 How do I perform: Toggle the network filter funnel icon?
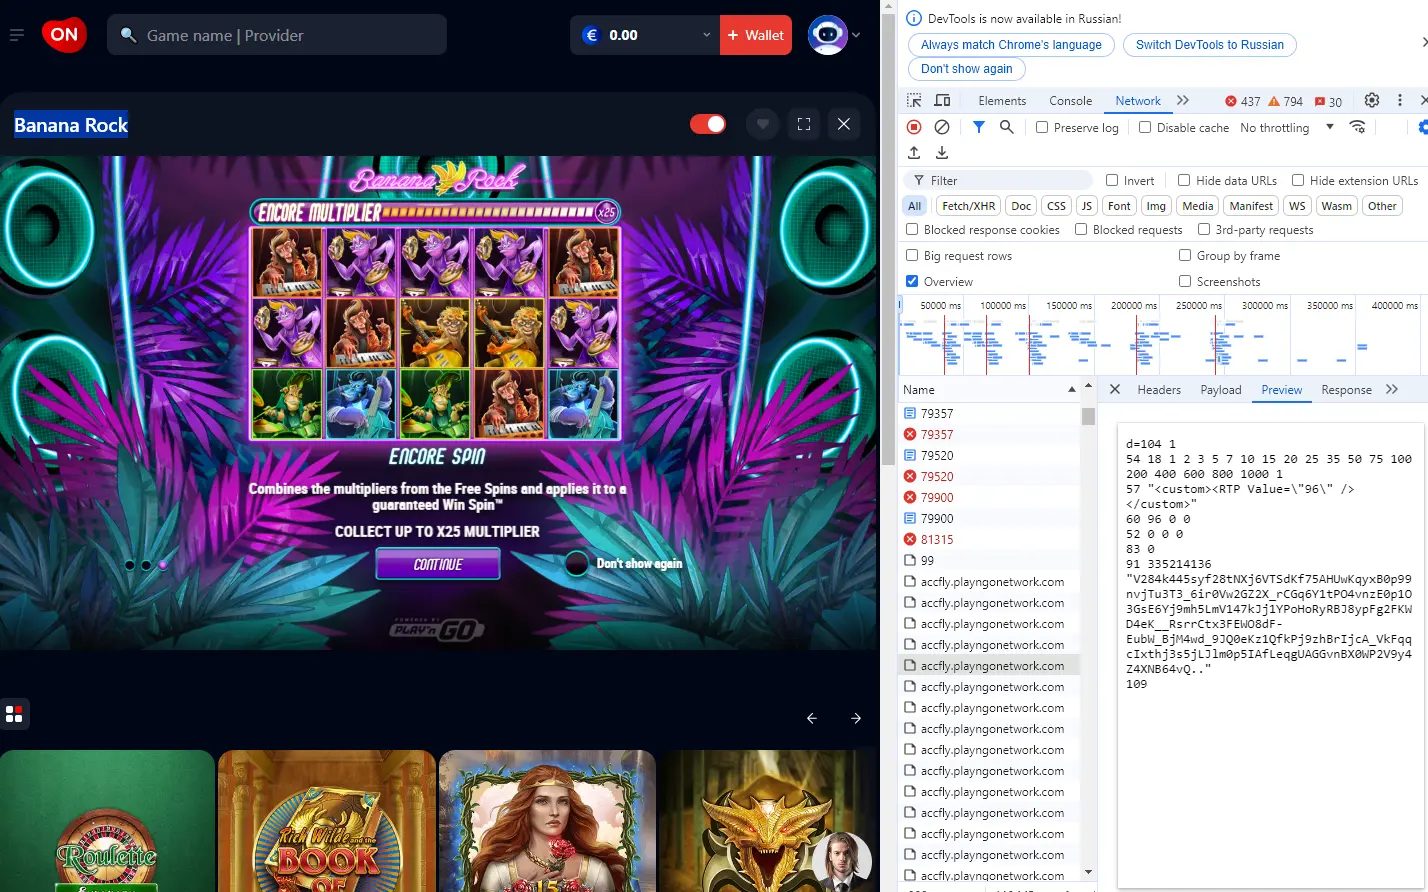979,127
